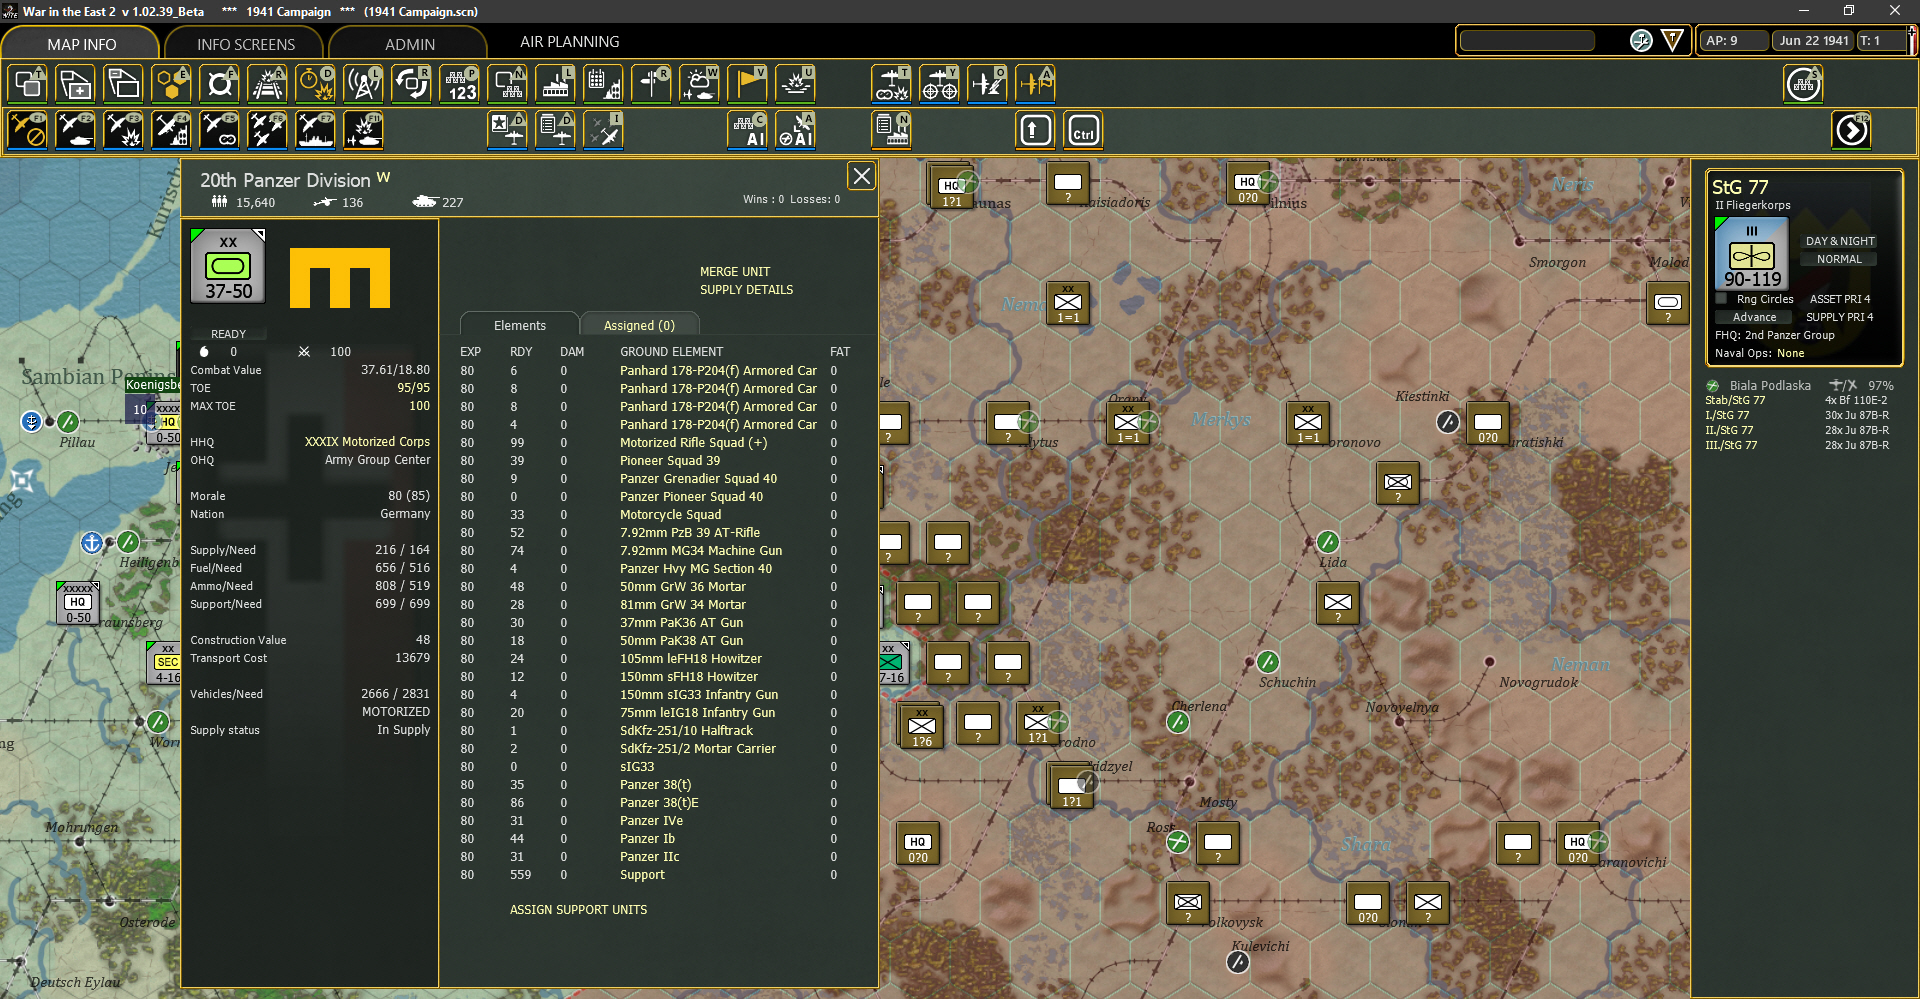This screenshot has width=1920, height=999.
Task: Close the 20th Panzer Division panel
Action: [861, 176]
